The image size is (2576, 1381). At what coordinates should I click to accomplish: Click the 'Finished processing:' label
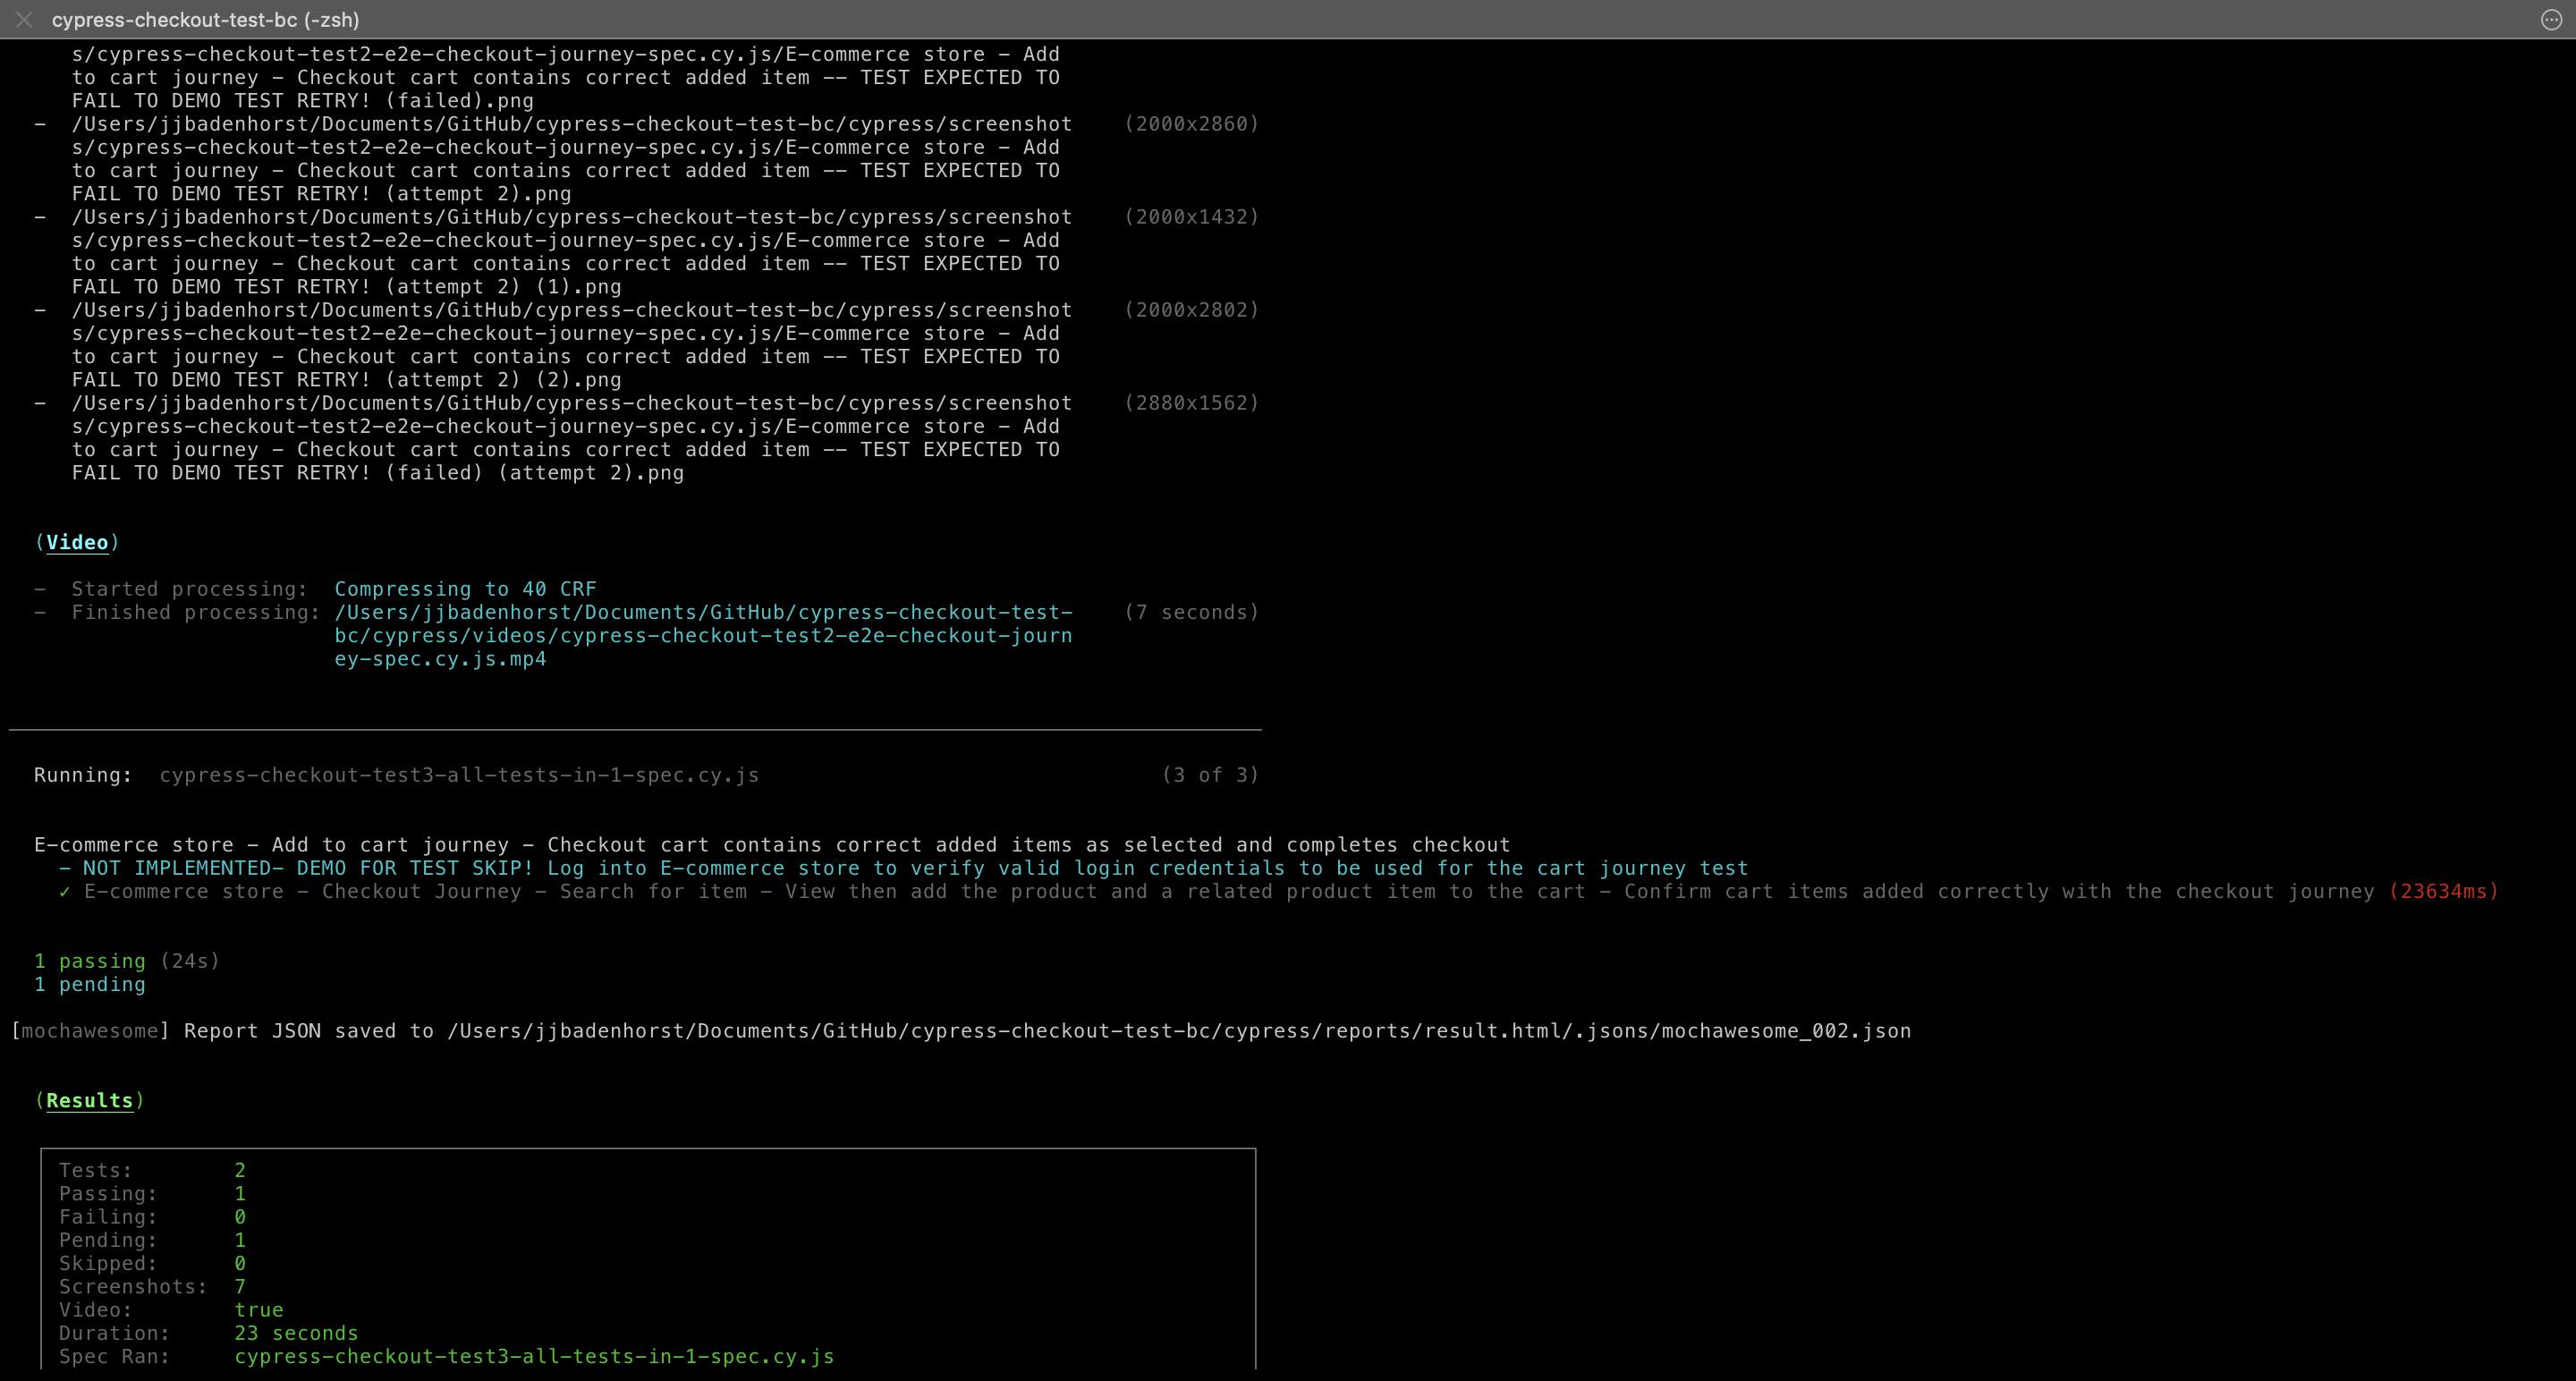coord(196,611)
